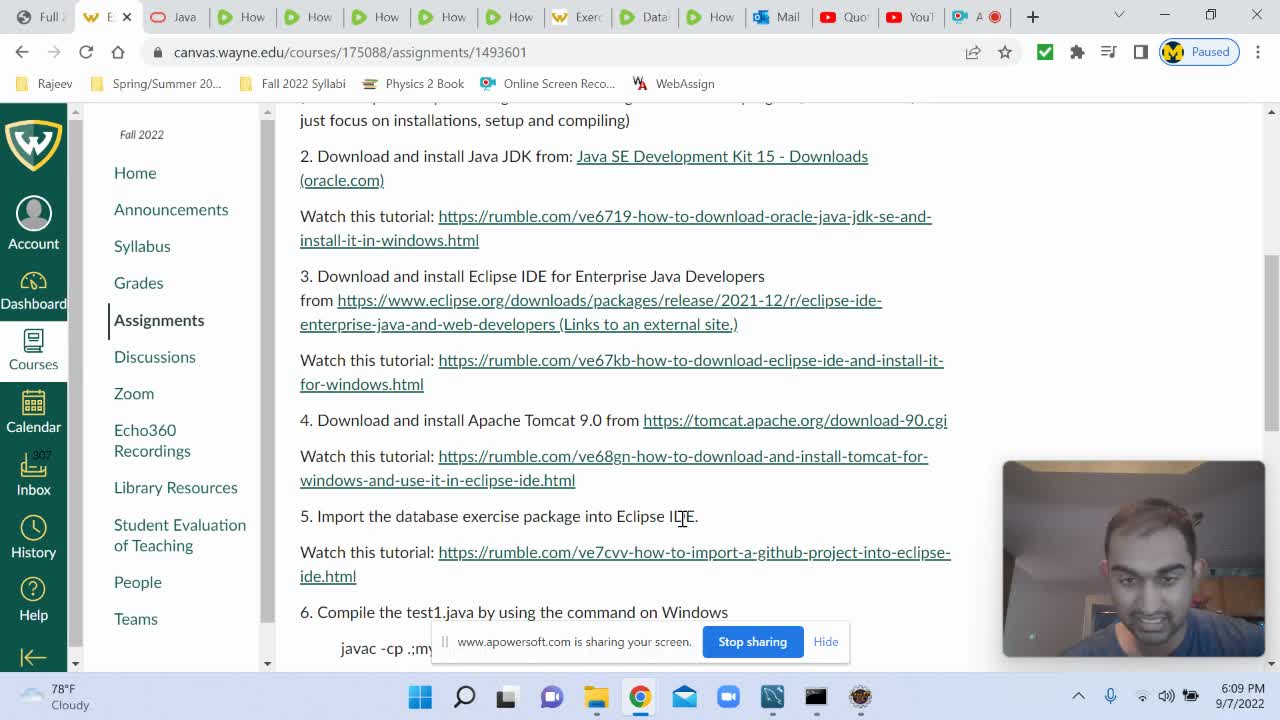Switch to the Java tab

pyautogui.click(x=173, y=17)
